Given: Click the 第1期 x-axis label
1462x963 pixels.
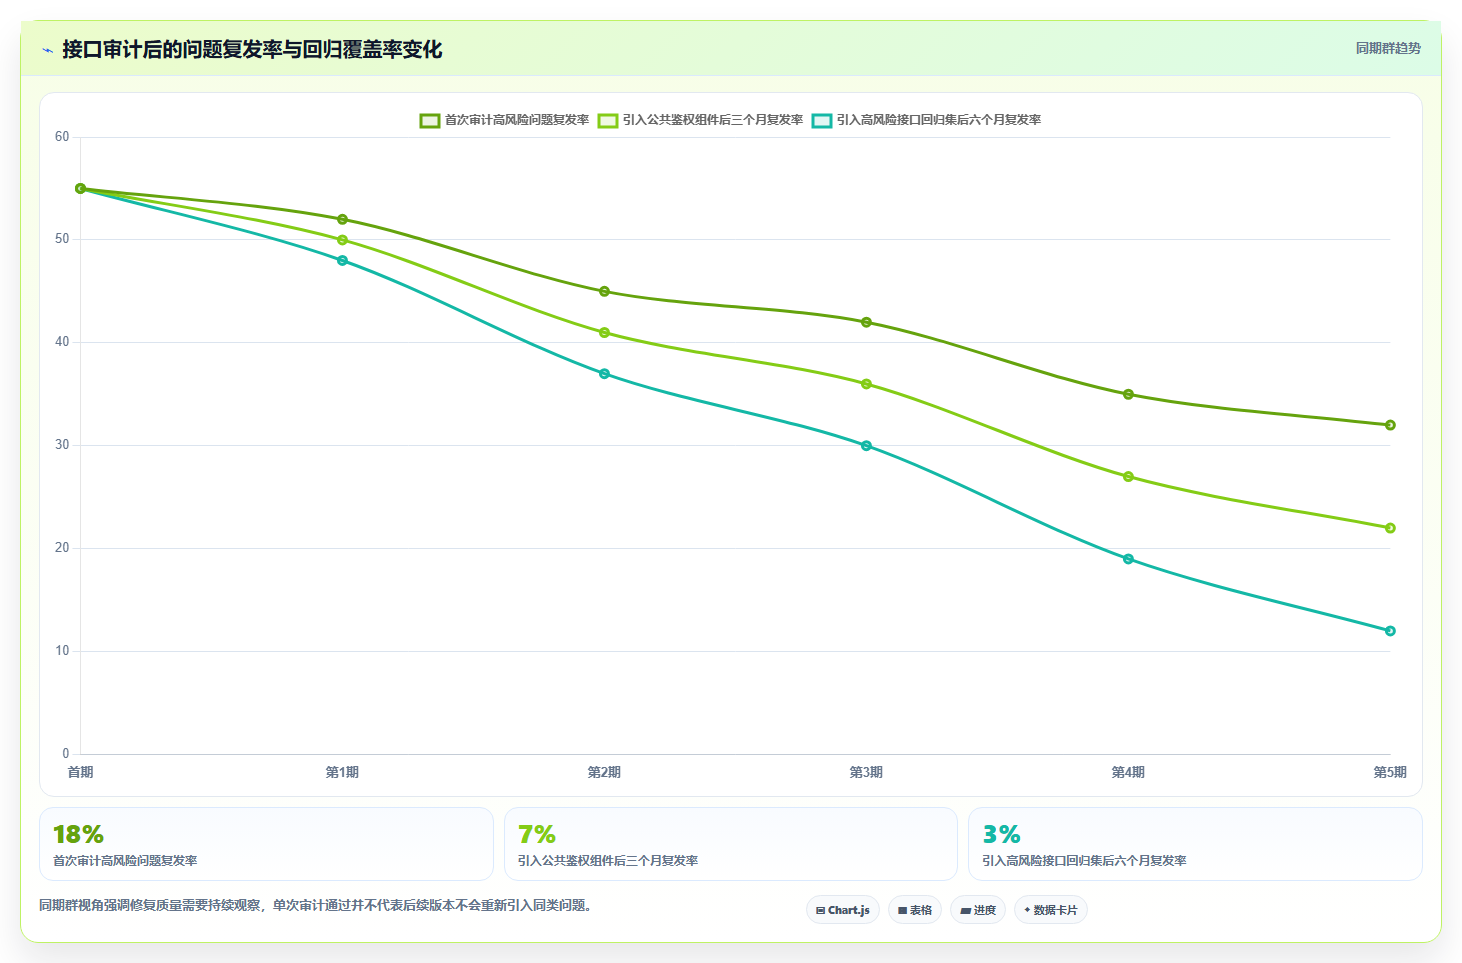Looking at the screenshot, I should [x=342, y=772].
